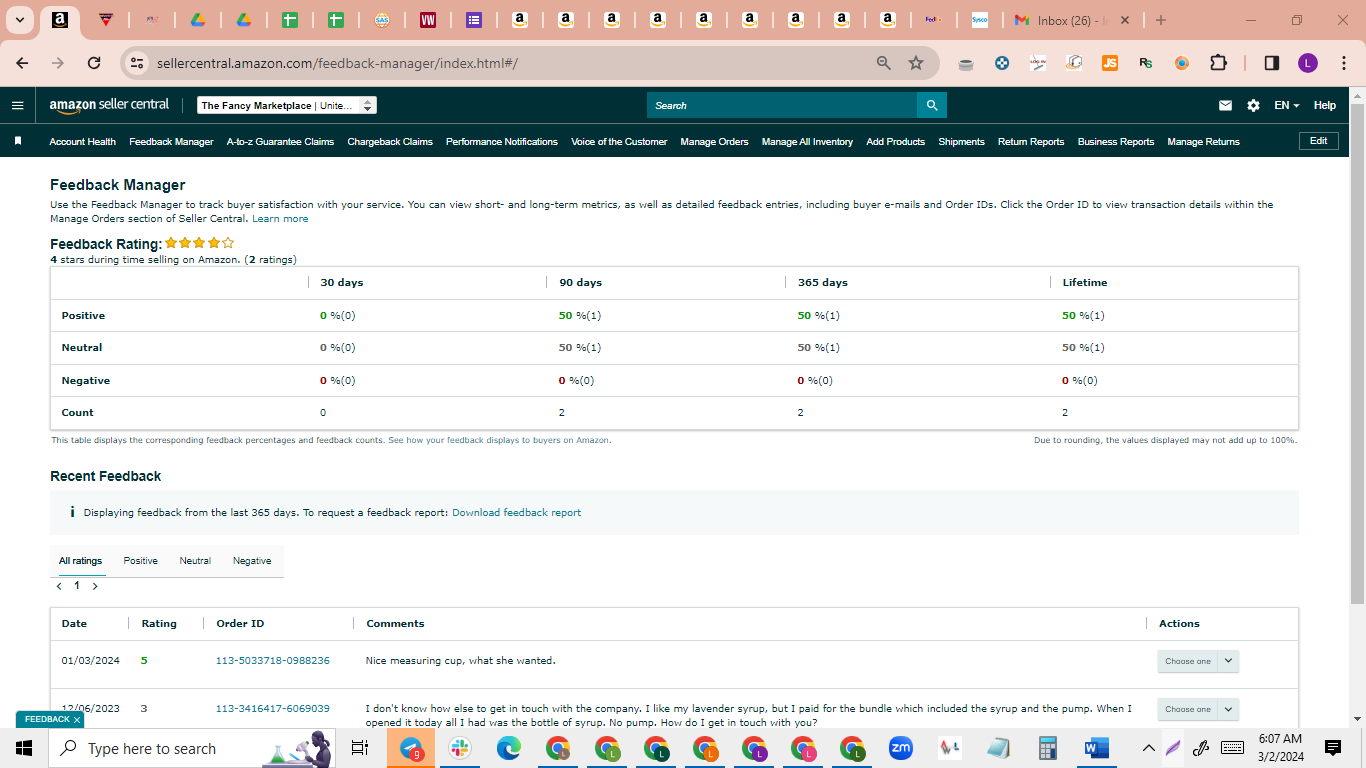The height and width of the screenshot is (768, 1366).
Task: Open the Windows Start menu
Action: 24,748
